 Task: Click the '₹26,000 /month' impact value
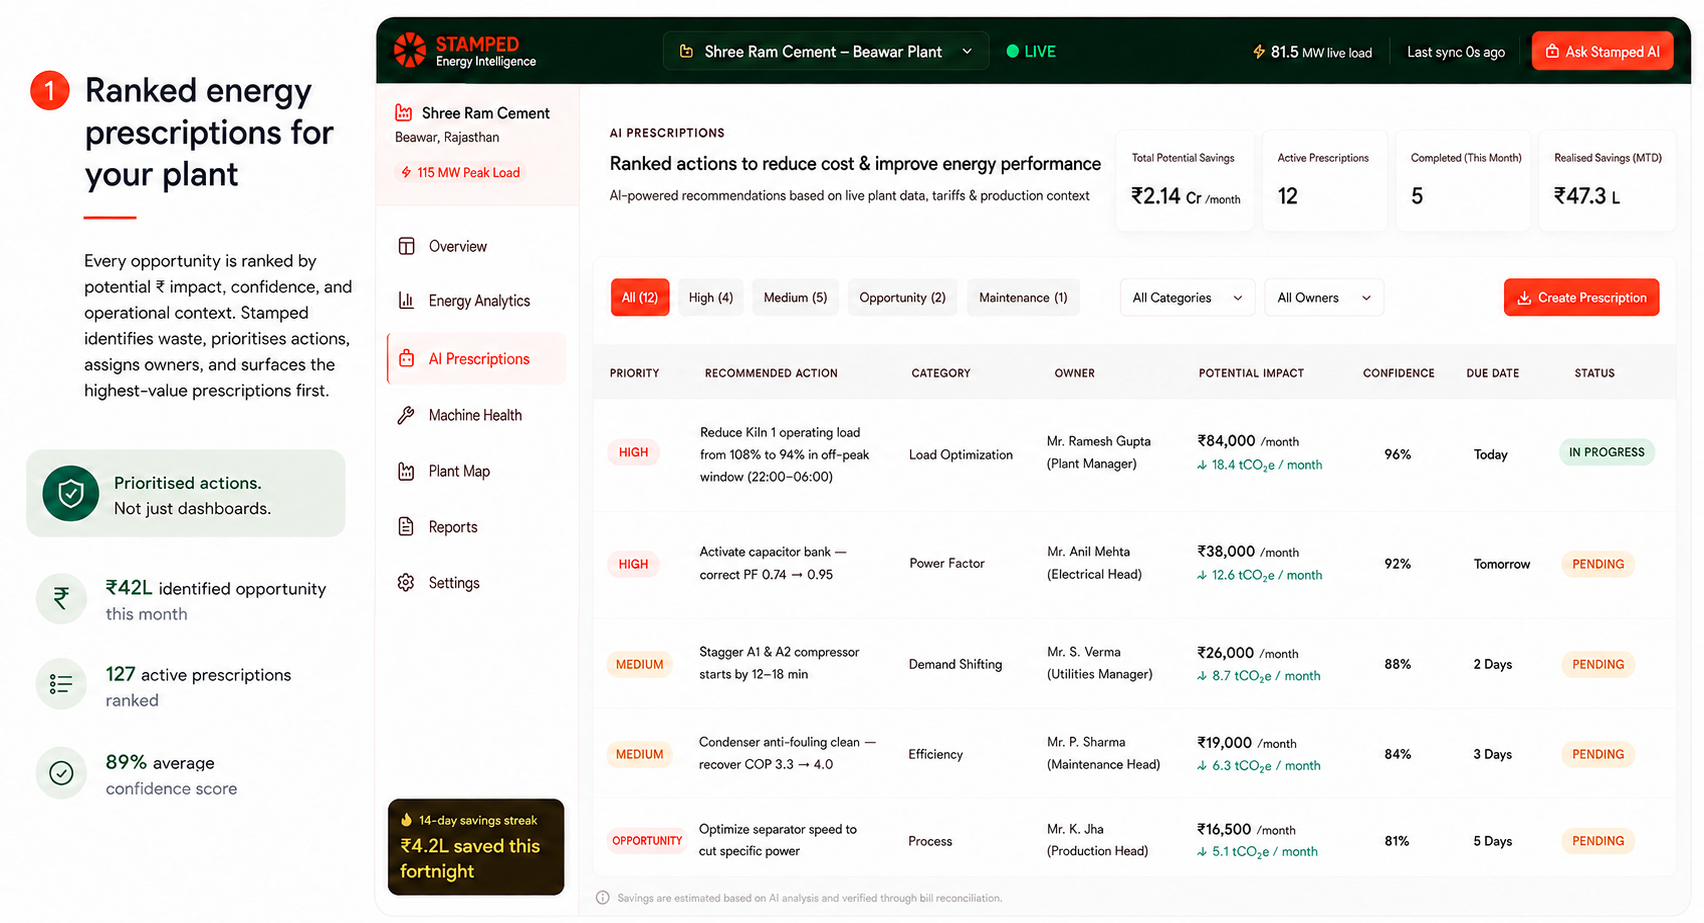[1248, 652]
